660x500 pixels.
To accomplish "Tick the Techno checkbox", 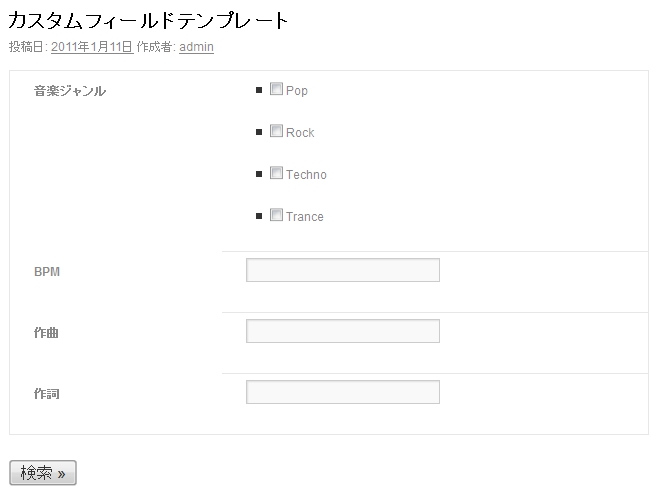I will tap(276, 174).
